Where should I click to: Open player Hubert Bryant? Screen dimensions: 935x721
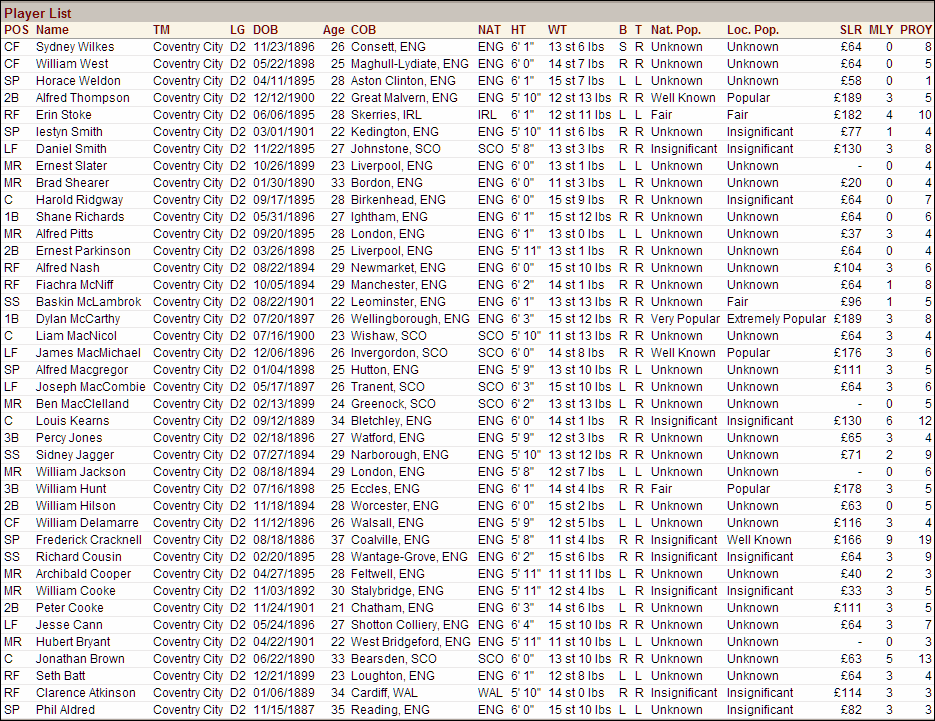[73, 642]
